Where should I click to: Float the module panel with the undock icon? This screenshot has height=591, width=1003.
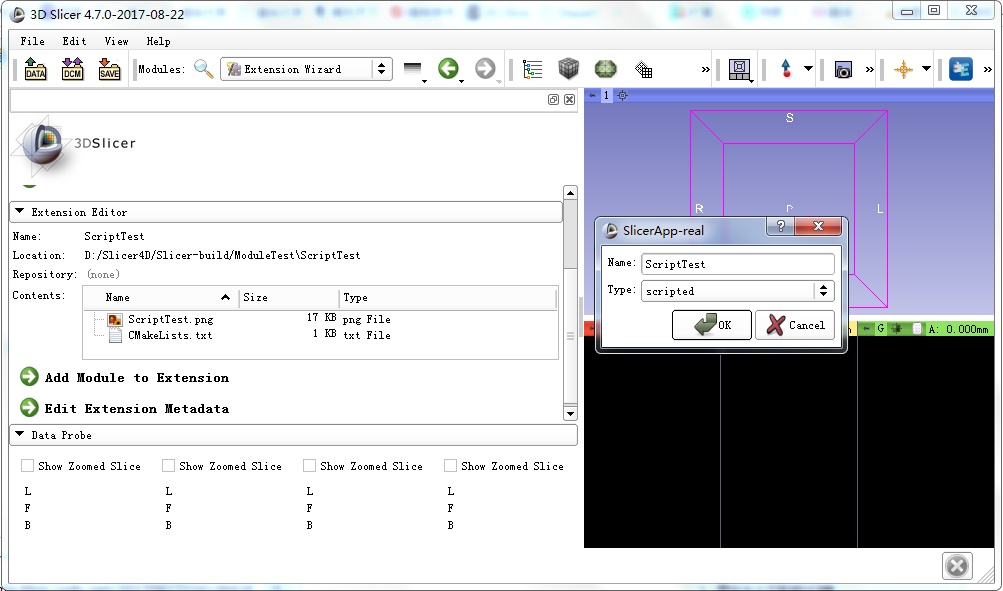[553, 99]
